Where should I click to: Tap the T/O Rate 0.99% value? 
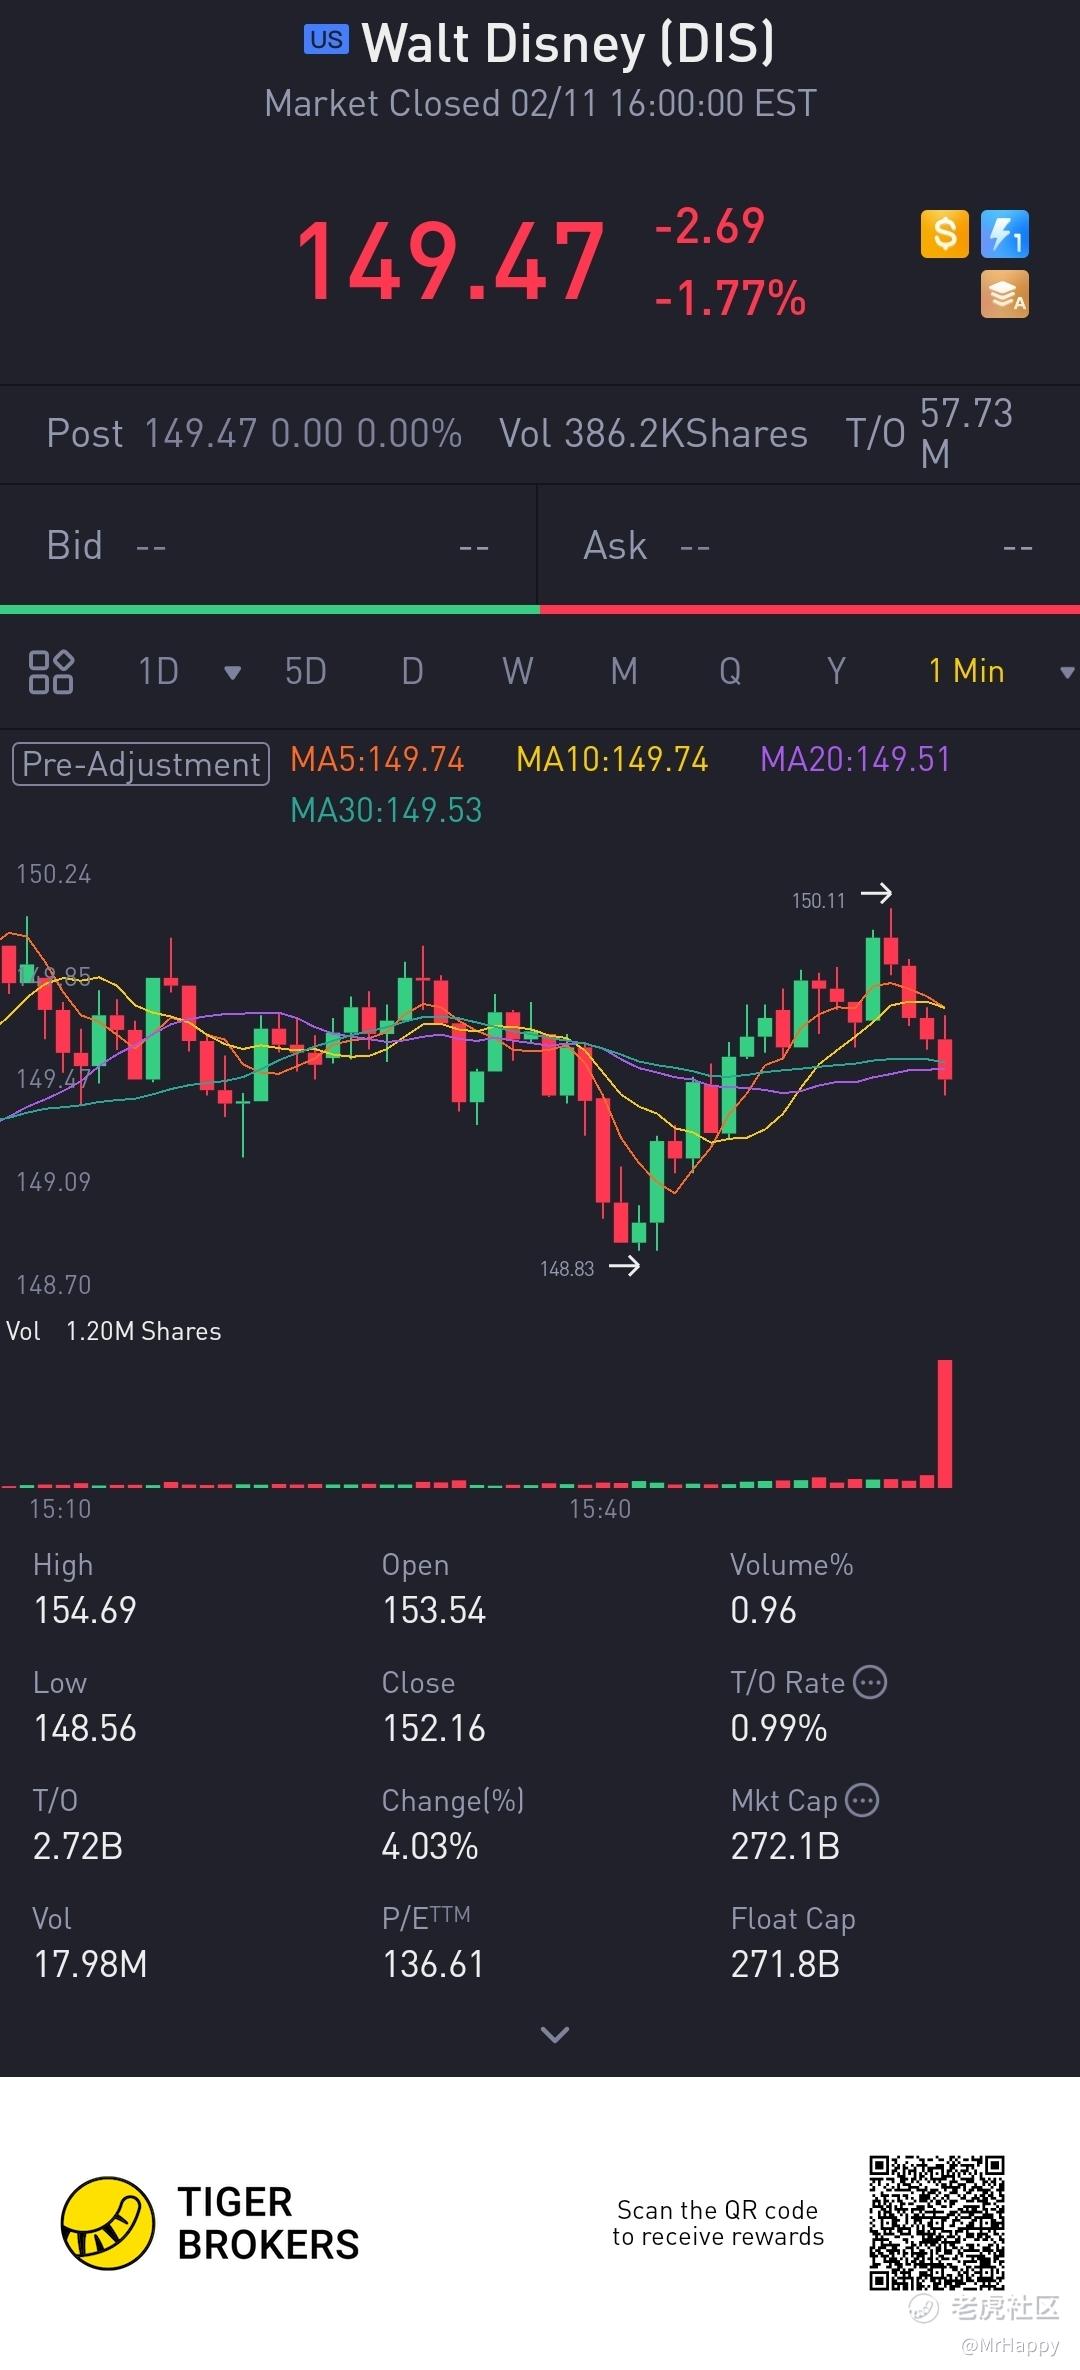779,1728
